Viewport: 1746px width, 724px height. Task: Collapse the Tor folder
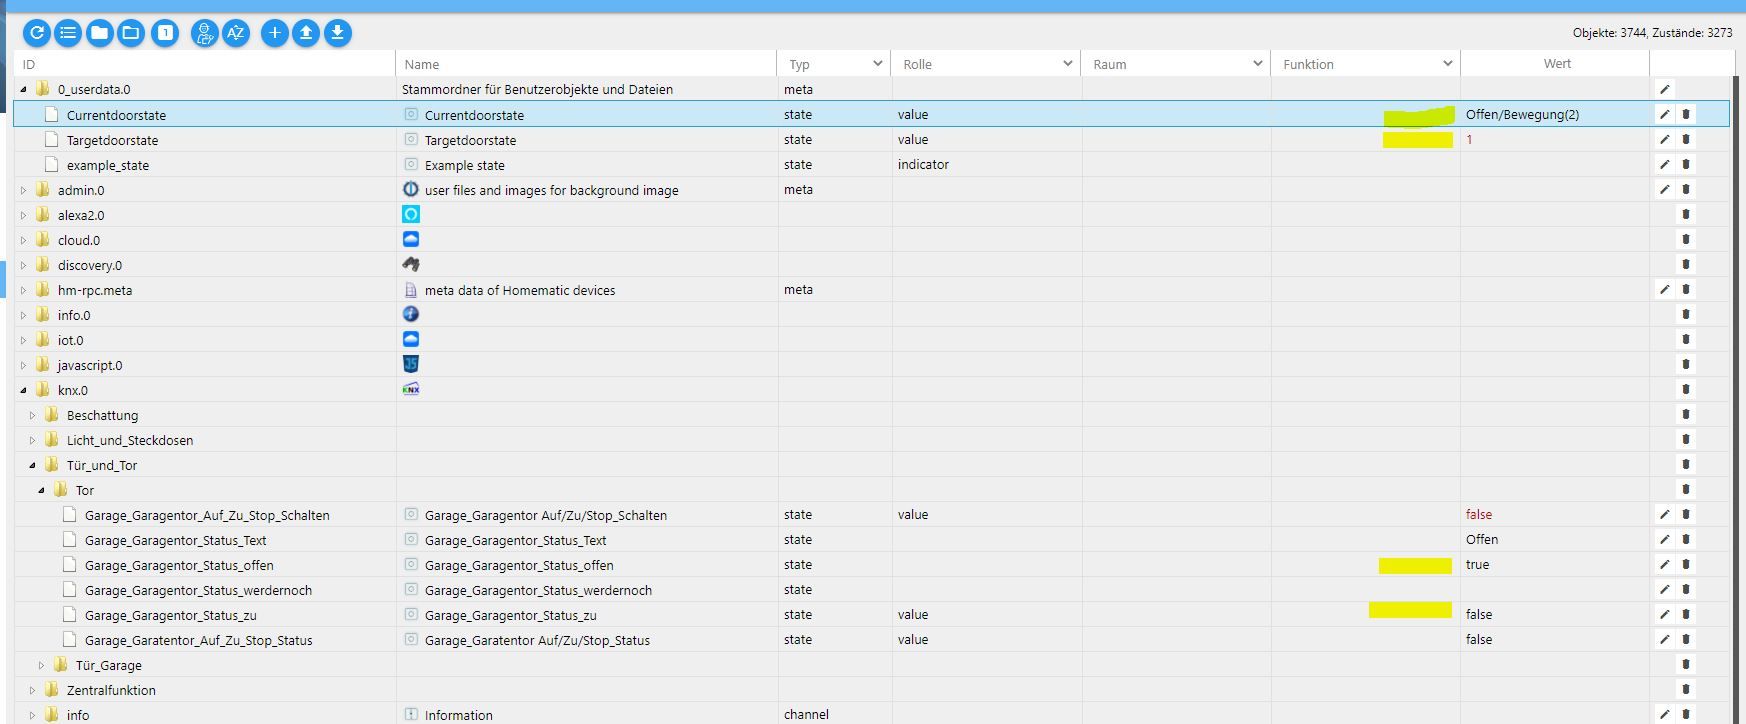click(42, 490)
